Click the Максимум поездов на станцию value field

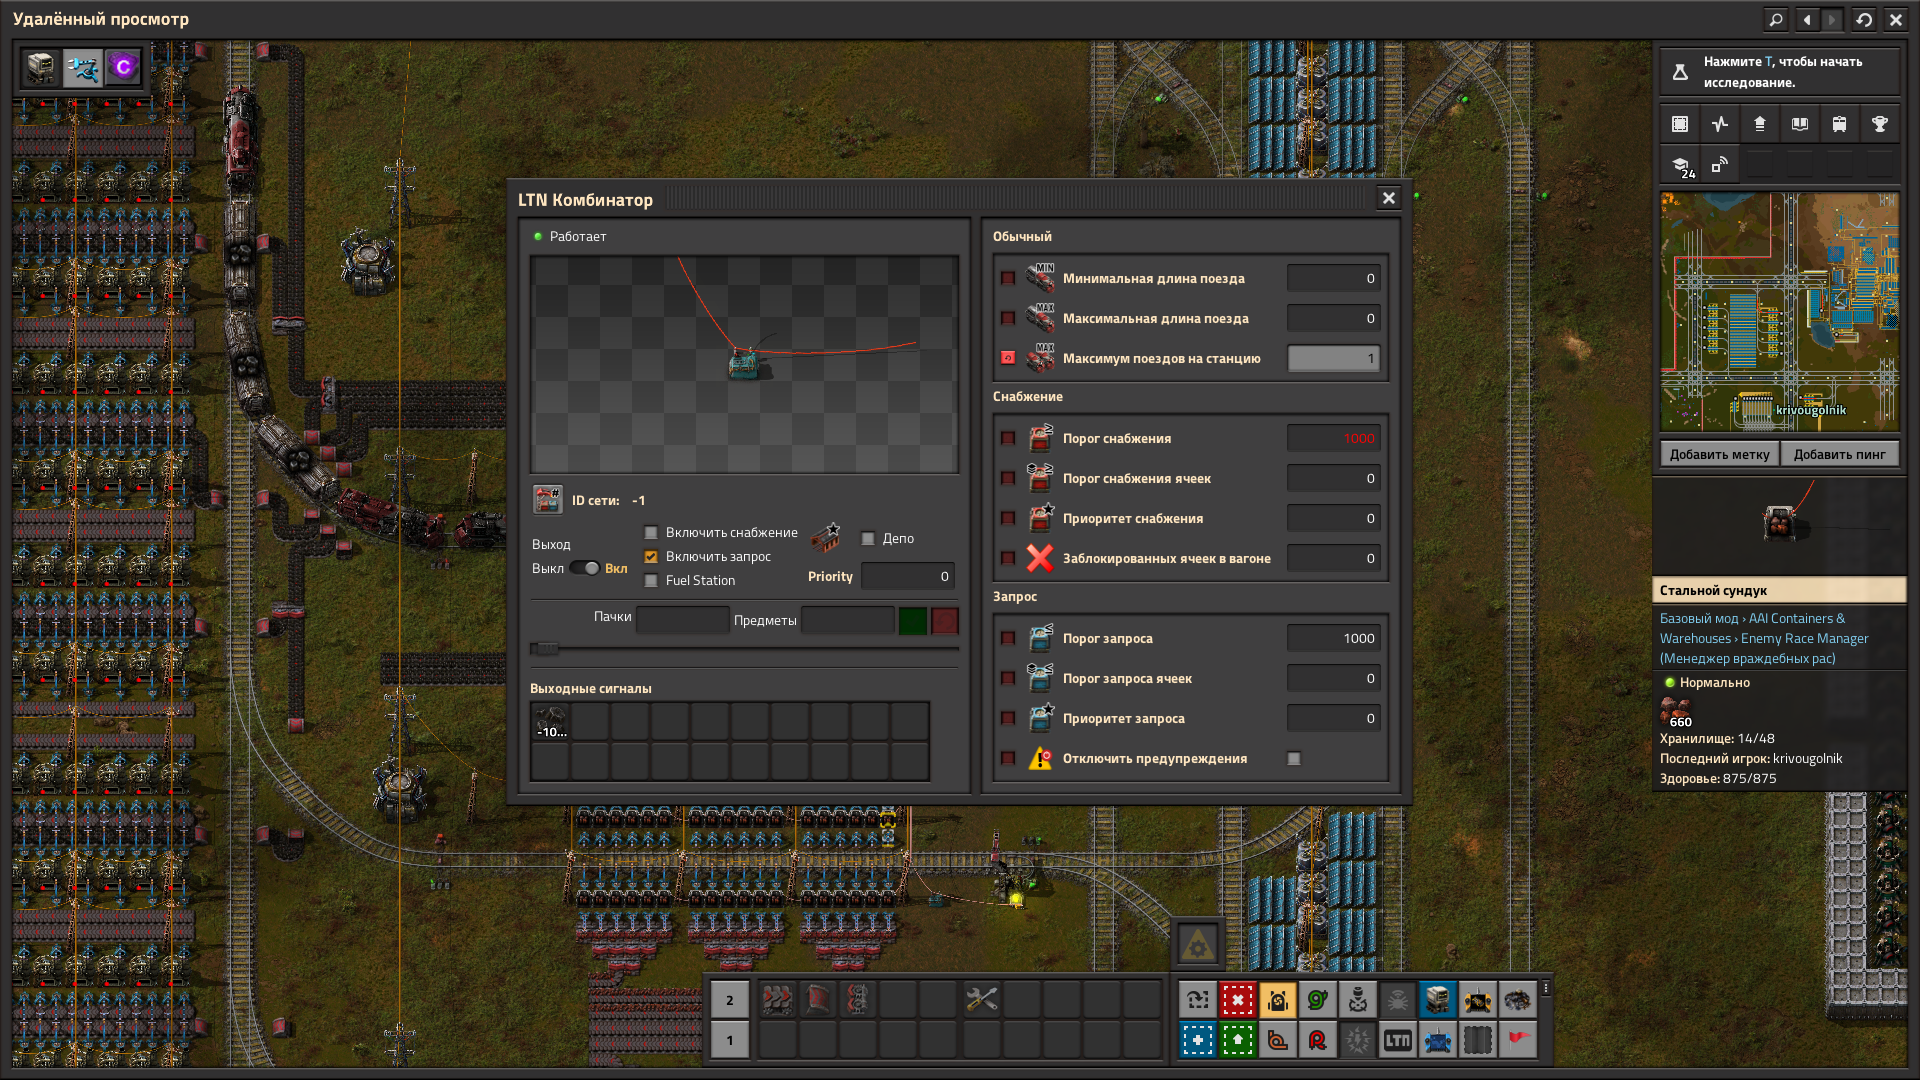[1334, 358]
